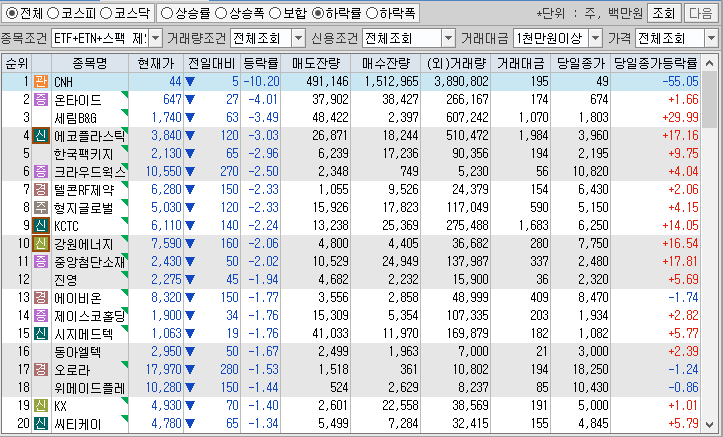Select the 코스닥 radio button
Image resolution: width=723 pixels, height=437 pixels.
coord(106,13)
